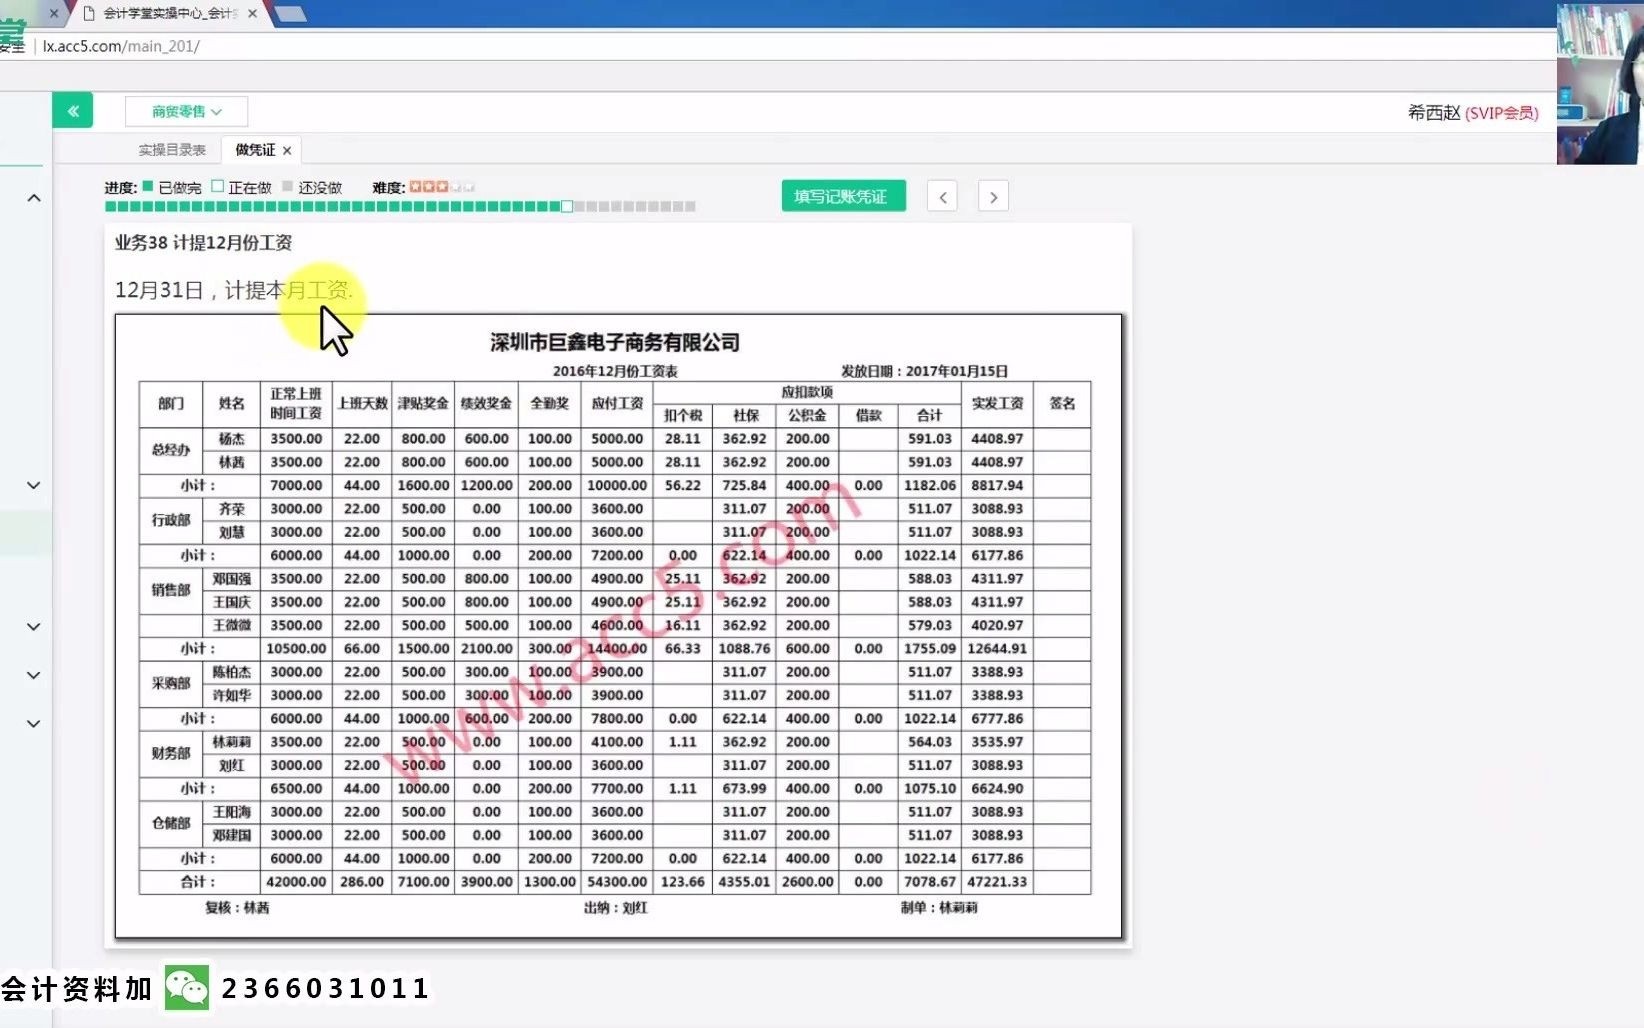Select the 全勤奖 column header
Image resolution: width=1644 pixels, height=1028 pixels.
click(550, 404)
